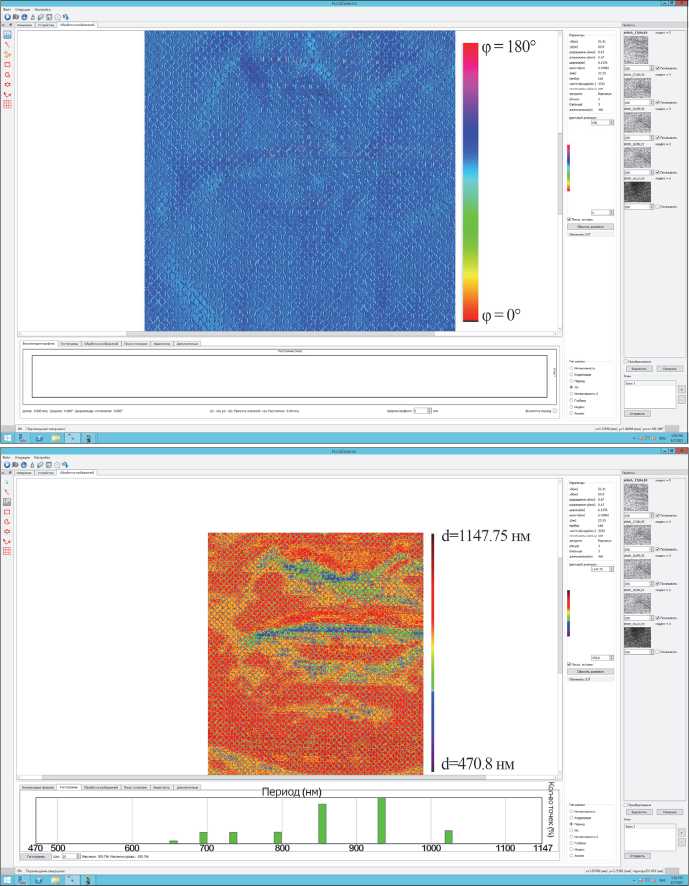Click color-range upper spinner above gradient bar, bottom window

(x=602, y=569)
